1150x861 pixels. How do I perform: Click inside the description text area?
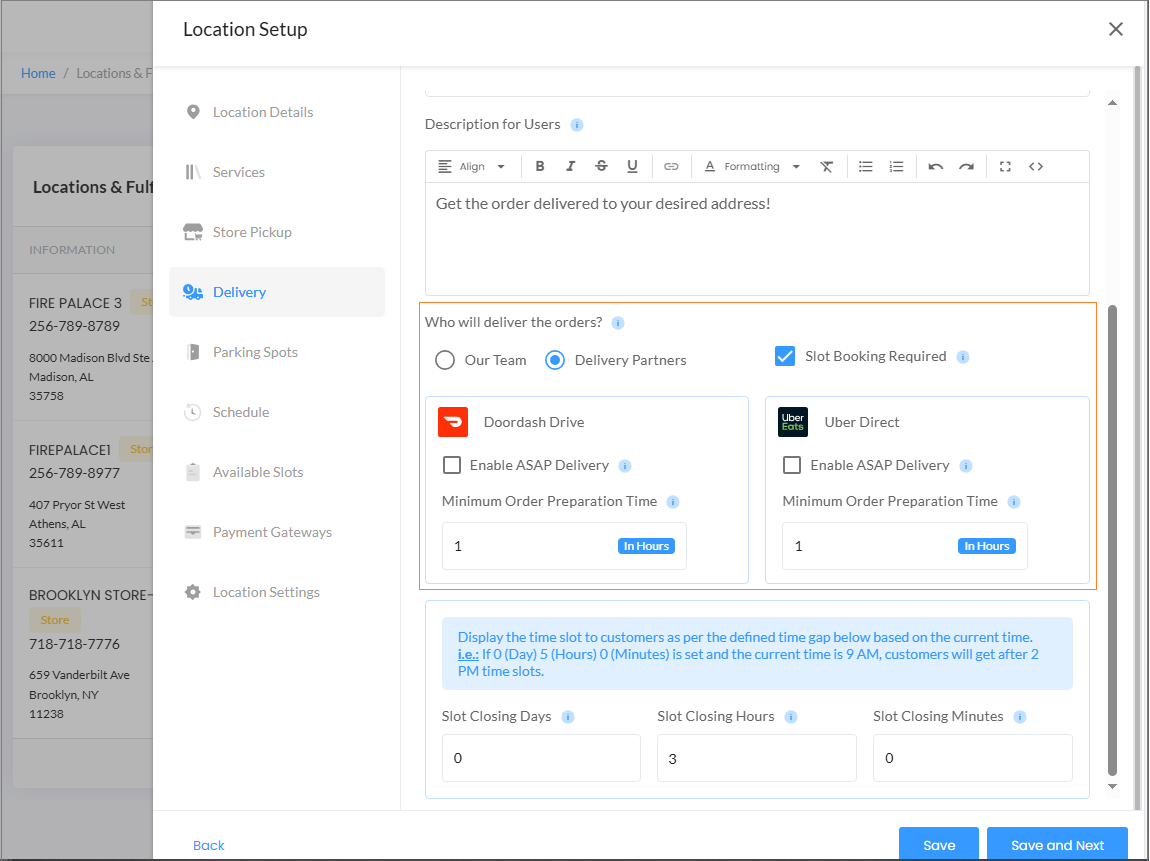point(757,239)
